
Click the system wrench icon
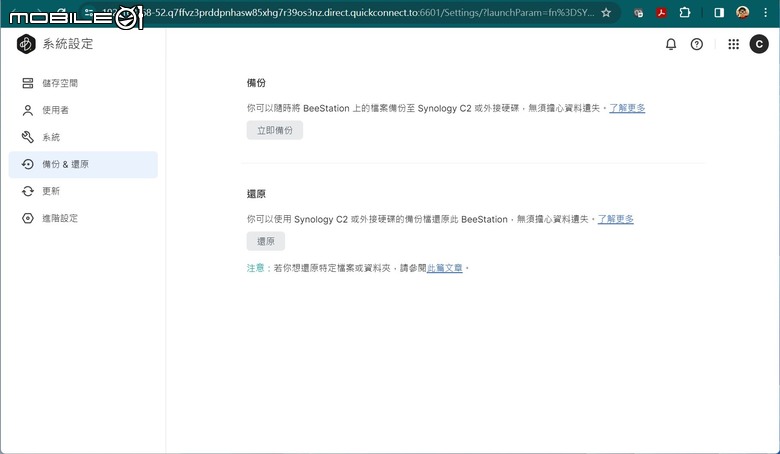click(28, 137)
